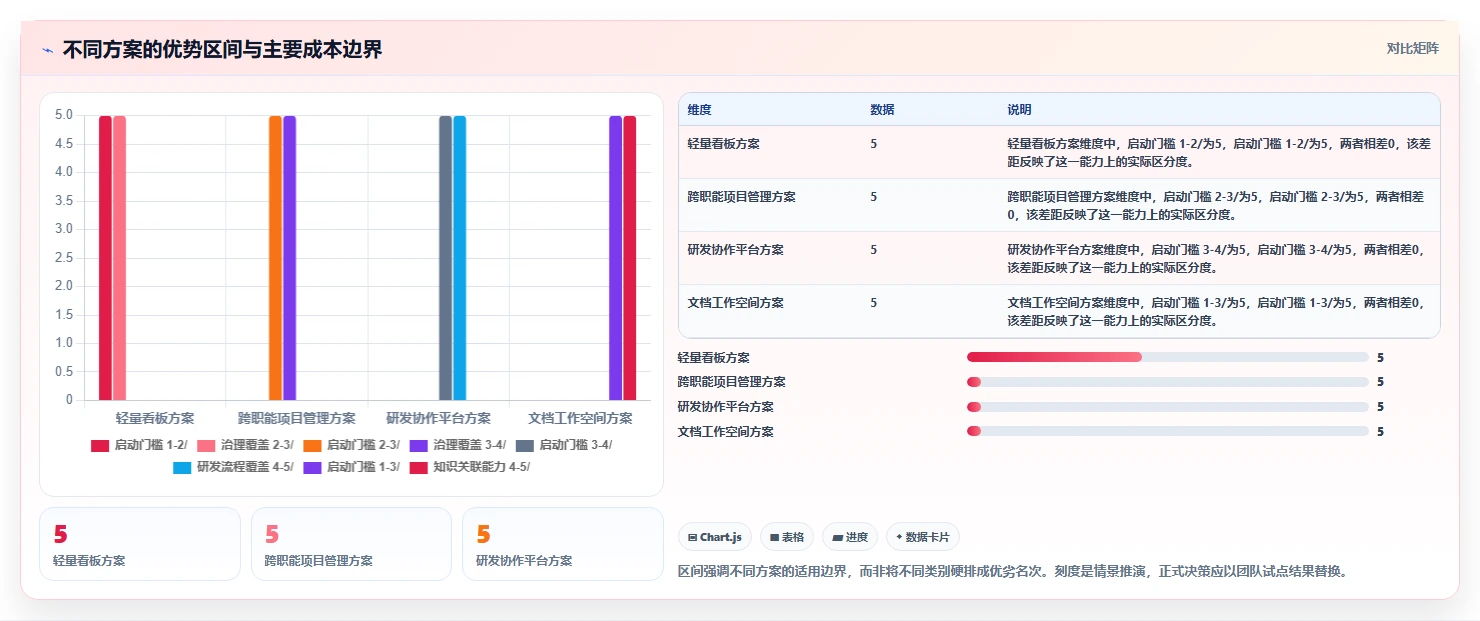Open the 轻量看板方案 data card
This screenshot has height=621, width=1480.
pos(140,544)
